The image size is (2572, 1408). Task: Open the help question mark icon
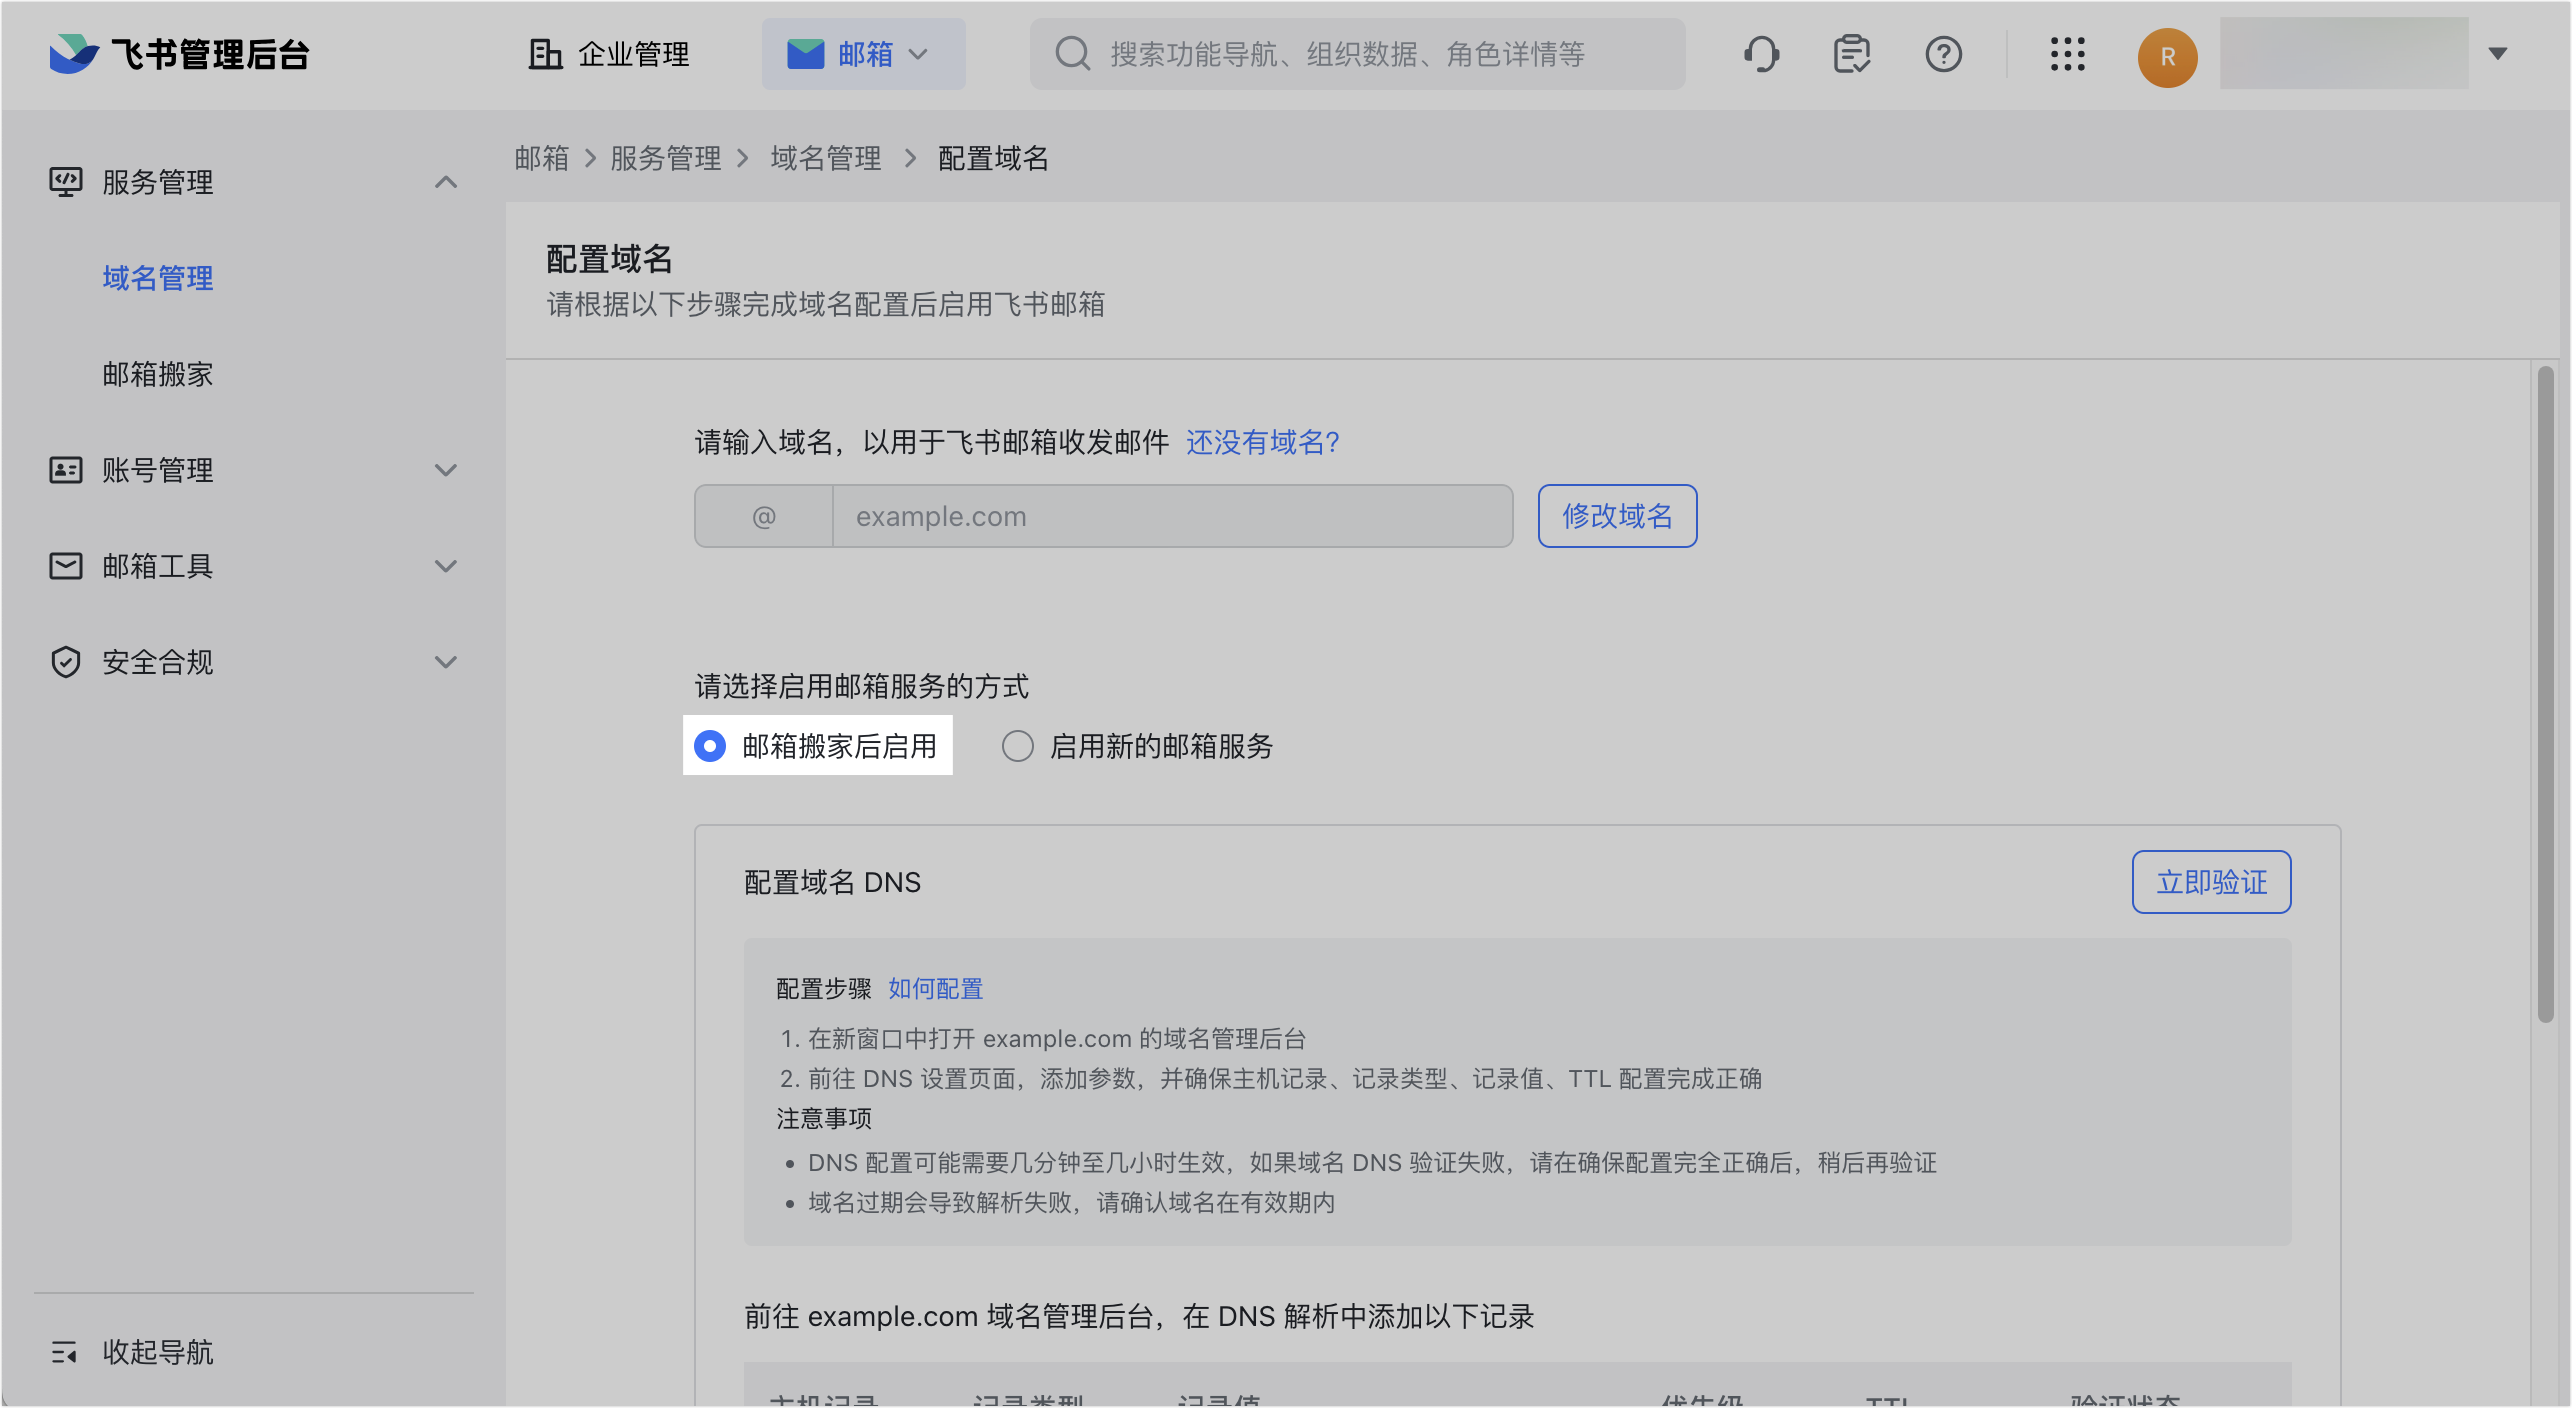pos(1943,54)
